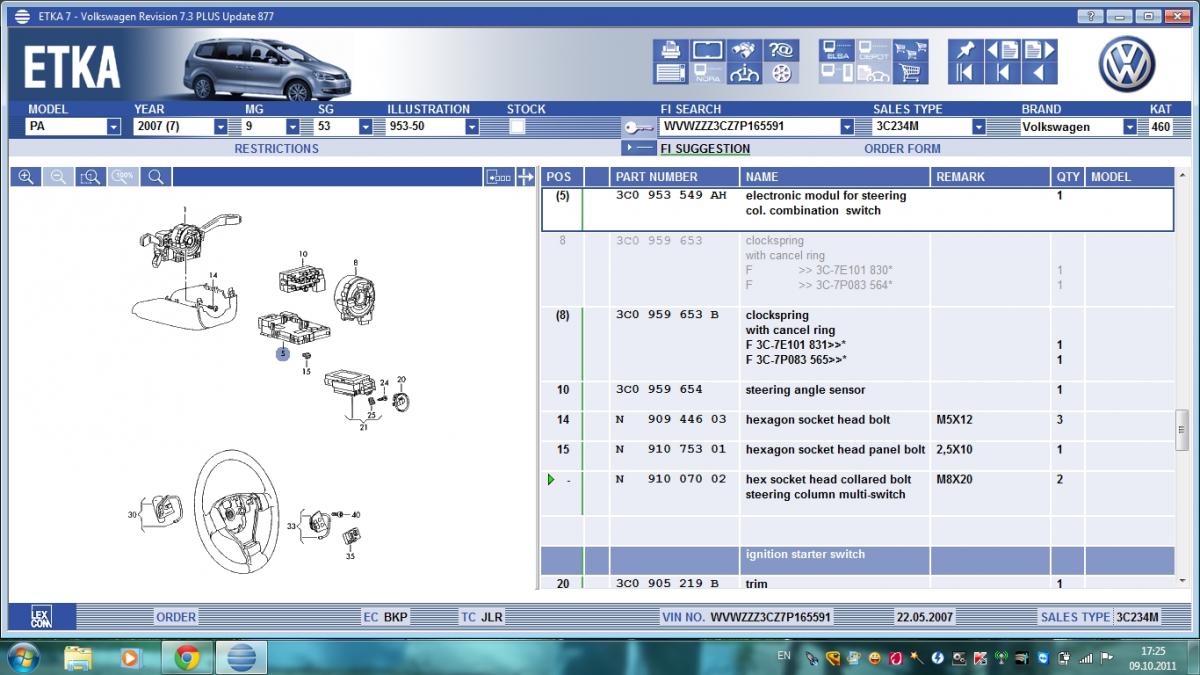This screenshot has height=675, width=1200.
Task: Click the key icon beside FI search
Action: click(x=638, y=127)
